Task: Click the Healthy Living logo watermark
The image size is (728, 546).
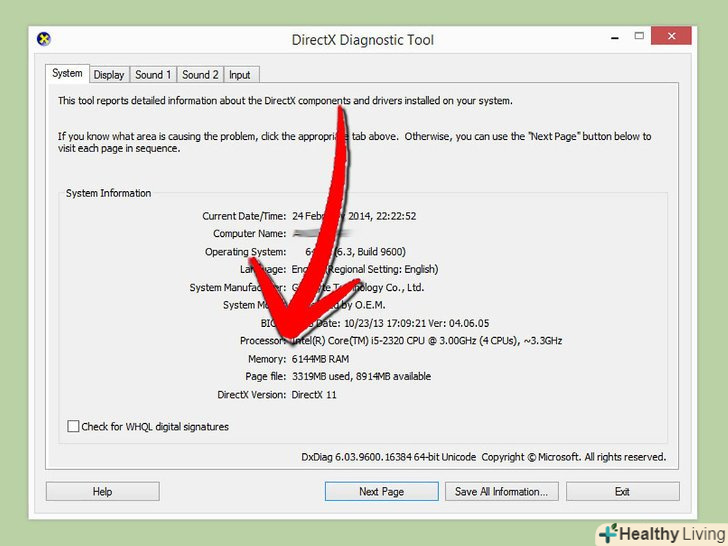Action: [660, 532]
